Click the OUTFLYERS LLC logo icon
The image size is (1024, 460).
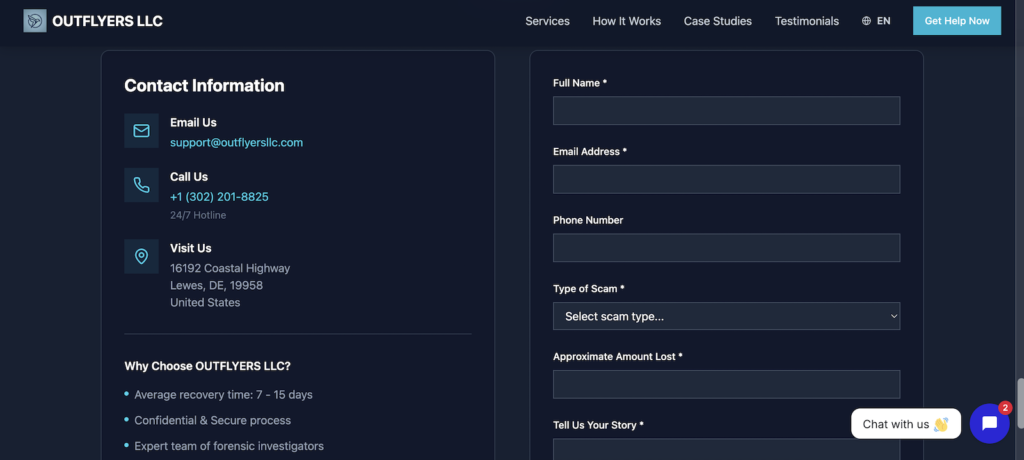35,21
